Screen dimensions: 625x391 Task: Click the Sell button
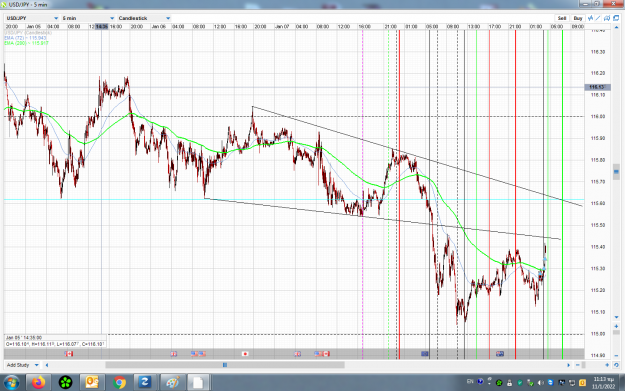(x=562, y=18)
